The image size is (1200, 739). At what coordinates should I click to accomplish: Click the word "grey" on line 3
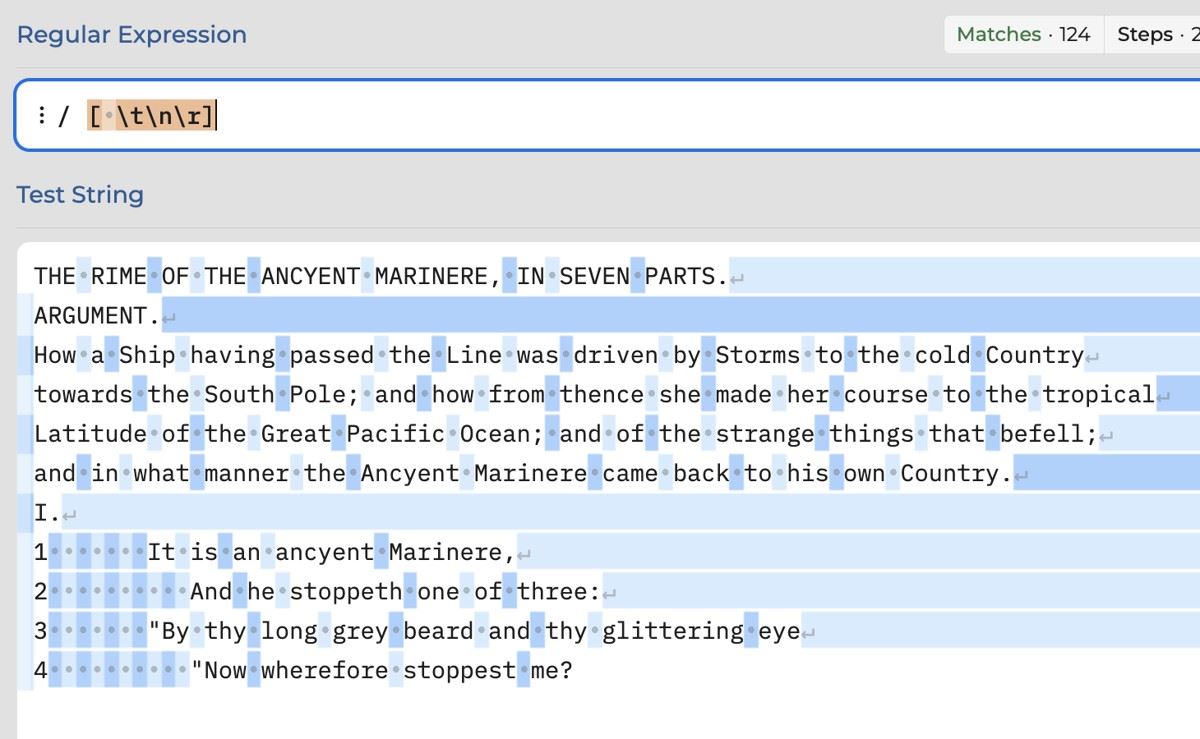(359, 631)
